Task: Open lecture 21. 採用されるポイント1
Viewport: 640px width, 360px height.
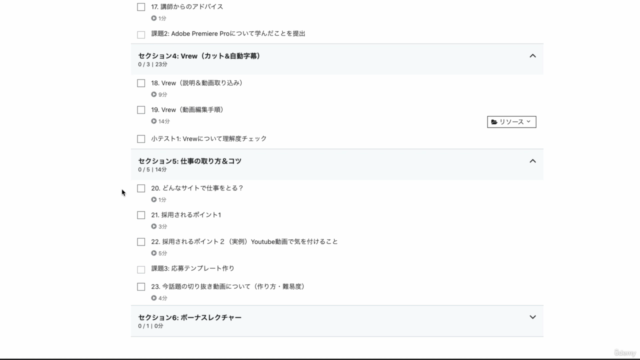Action: tap(186, 215)
